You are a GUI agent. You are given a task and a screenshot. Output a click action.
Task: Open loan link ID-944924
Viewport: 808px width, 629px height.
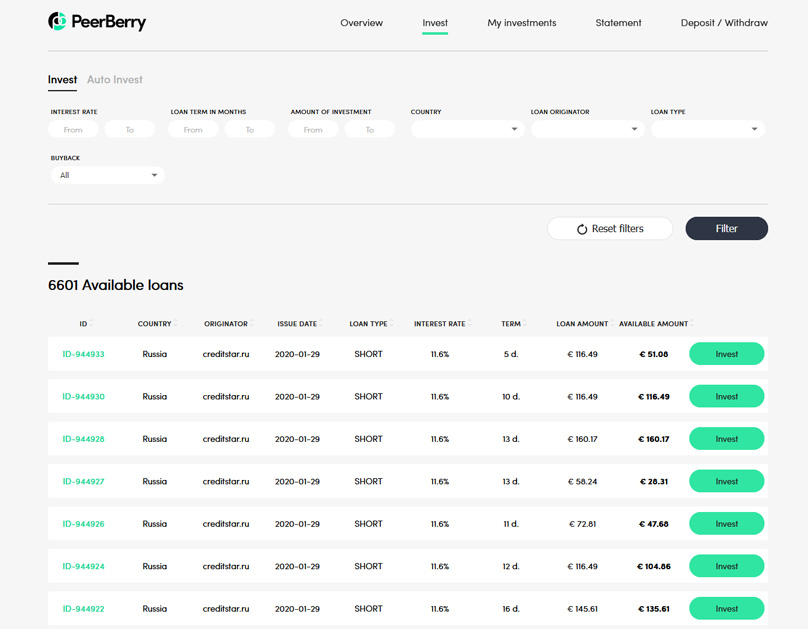(83, 566)
